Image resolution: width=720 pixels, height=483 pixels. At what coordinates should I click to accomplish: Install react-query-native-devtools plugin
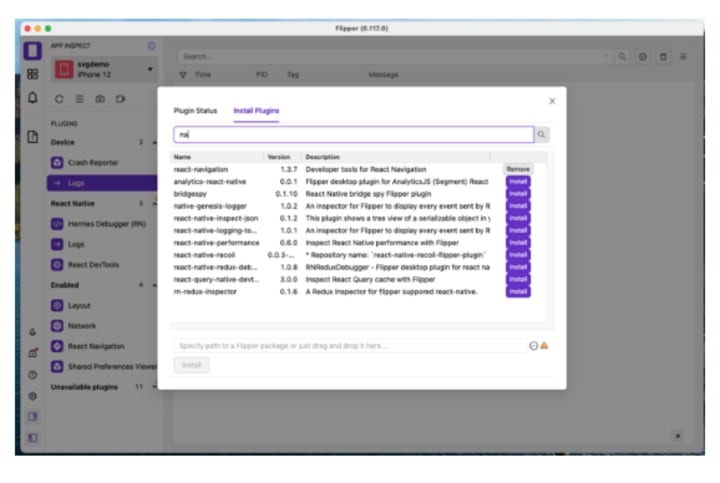click(518, 279)
